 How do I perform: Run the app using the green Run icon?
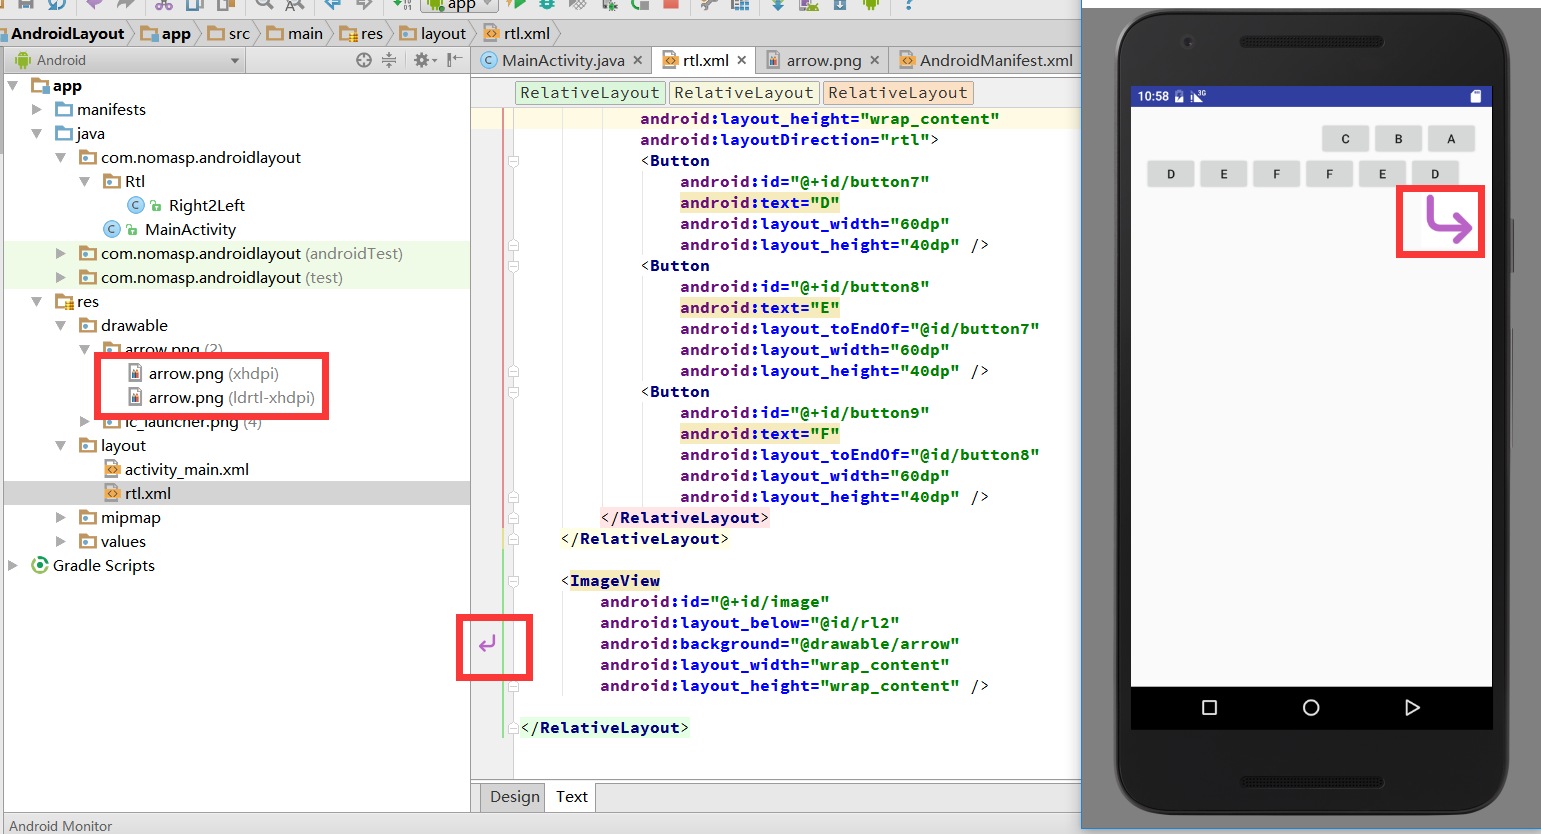[x=519, y=6]
